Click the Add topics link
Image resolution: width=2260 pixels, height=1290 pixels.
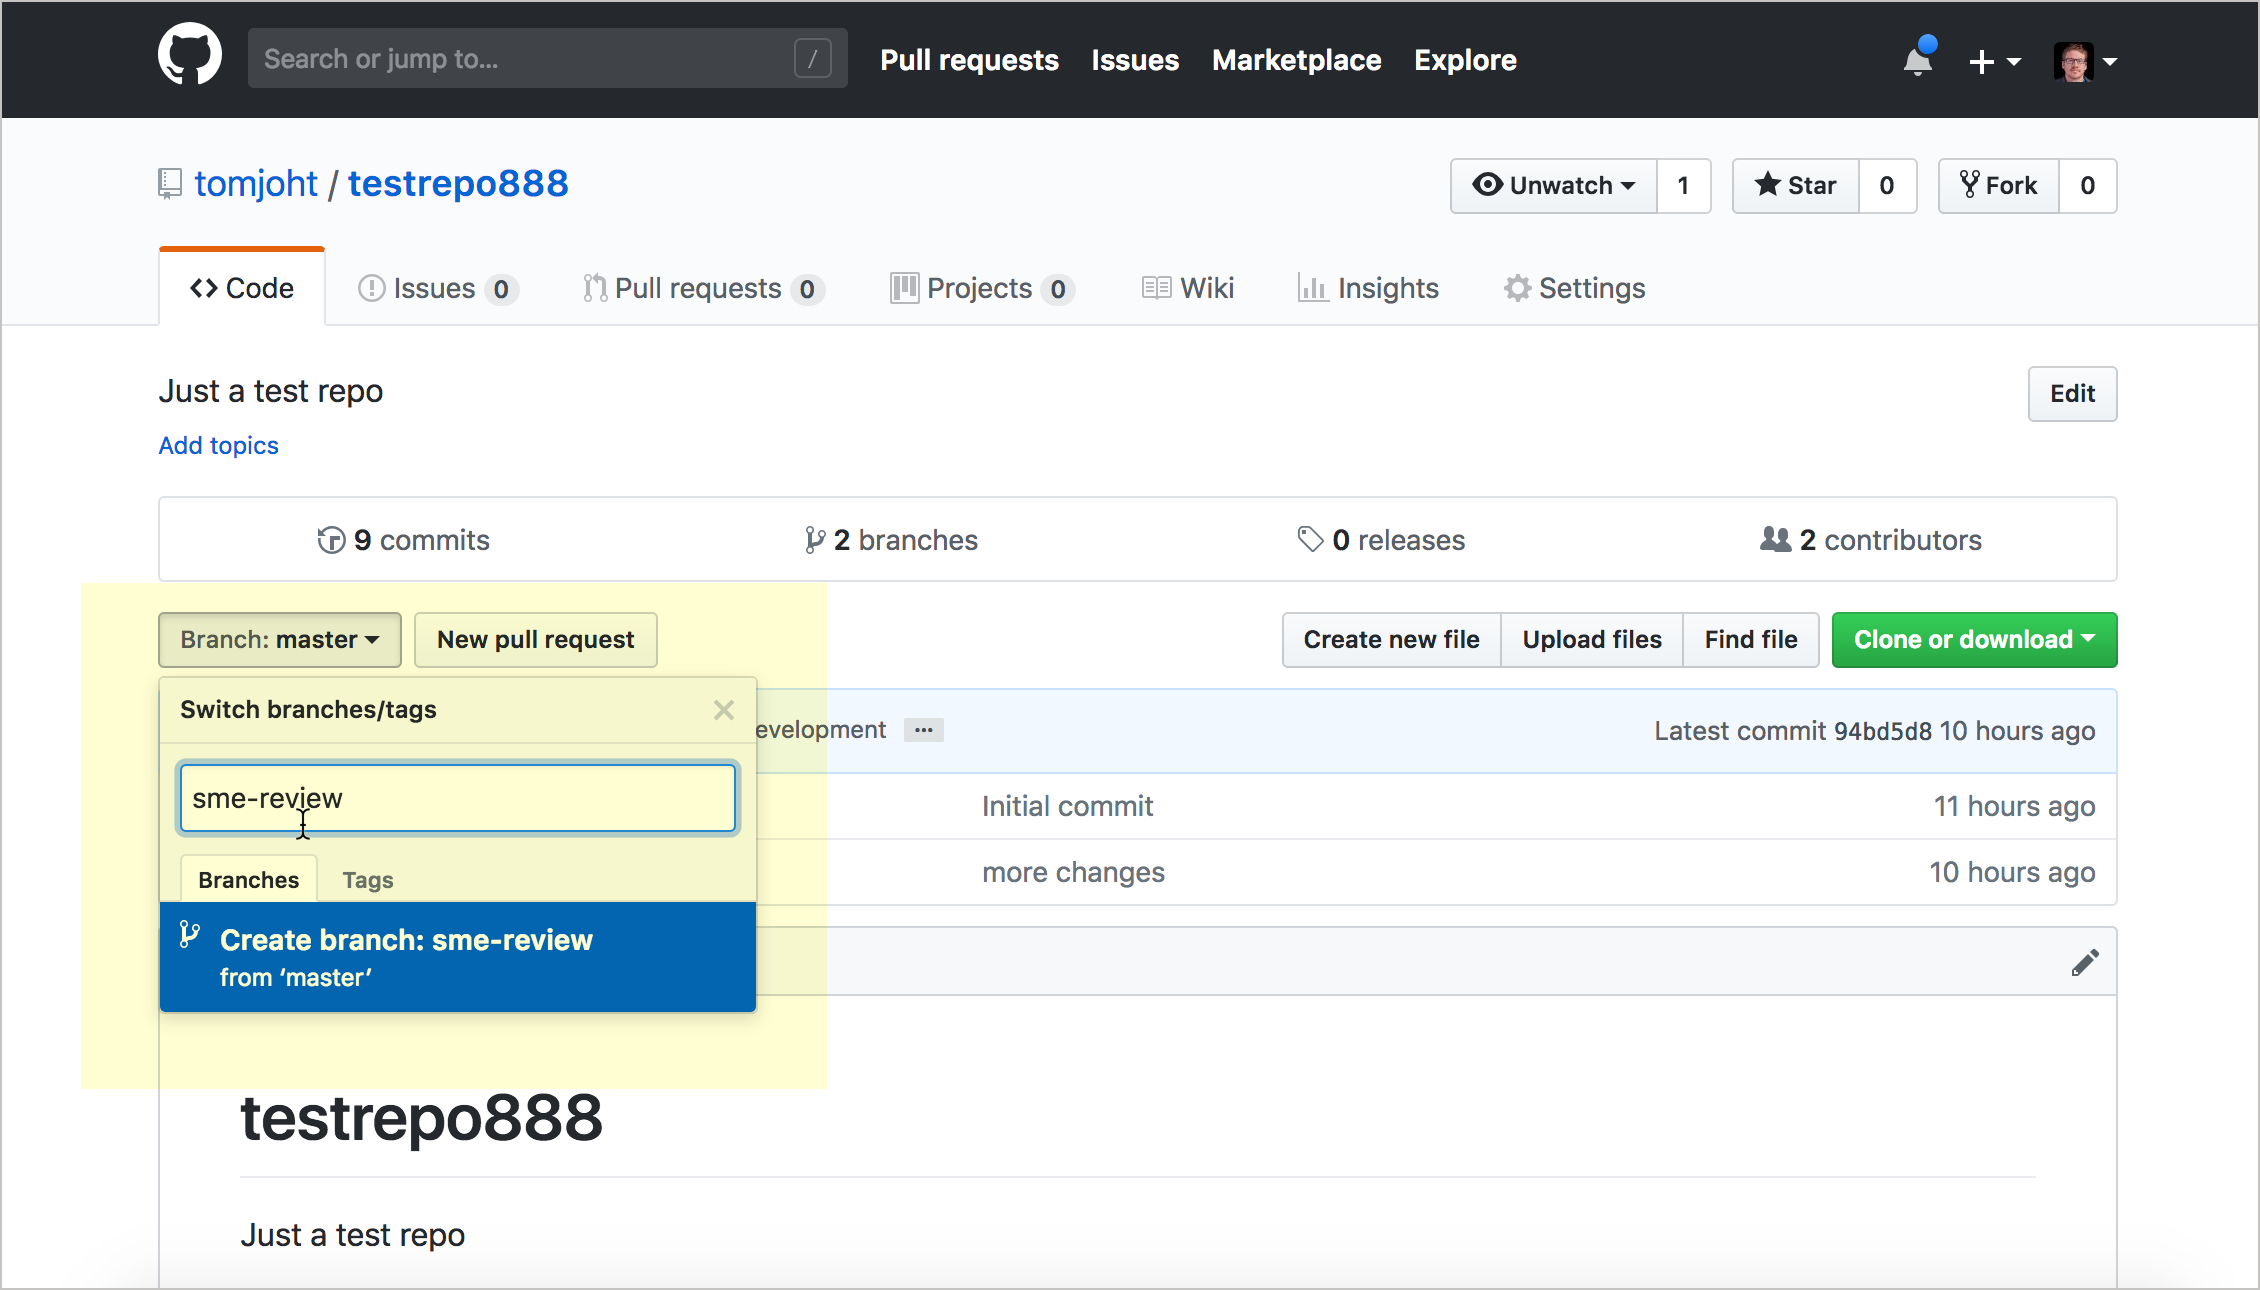[x=218, y=445]
